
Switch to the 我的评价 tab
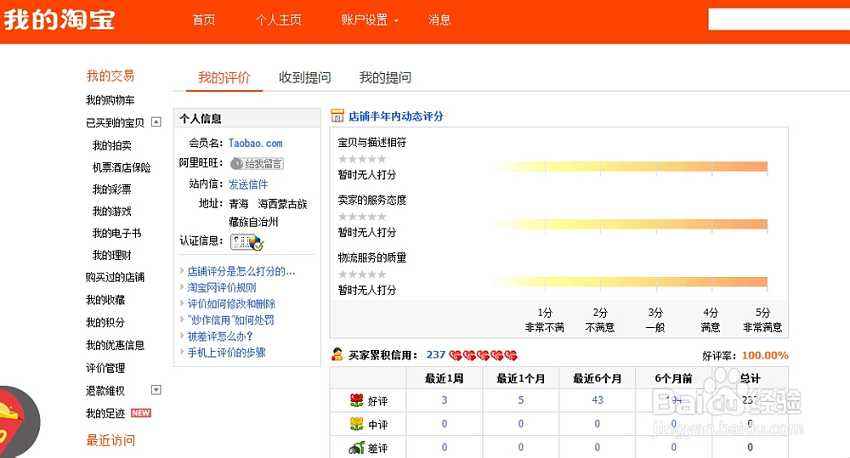point(224,78)
